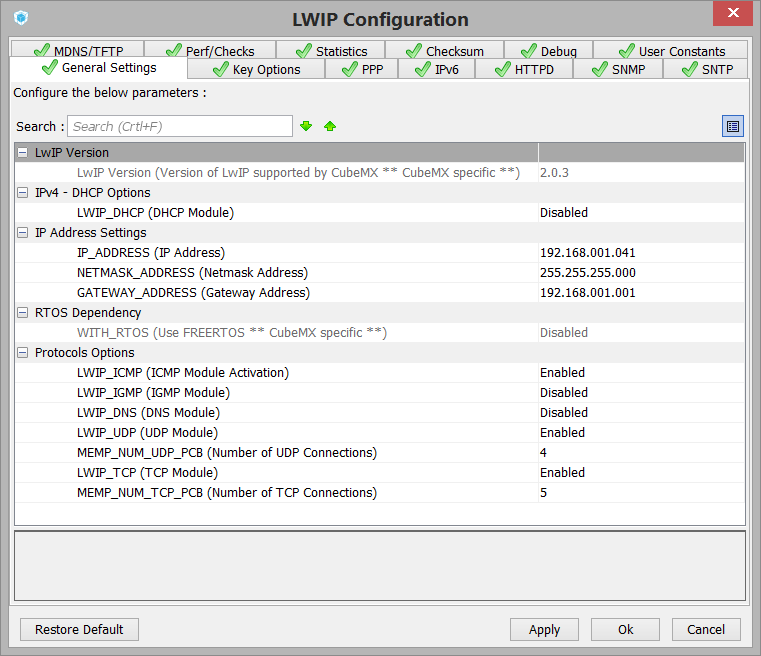This screenshot has height=656, width=761.
Task: Select the LWIP_DNS (DNS Module) row label
Action: pyautogui.click(x=149, y=412)
